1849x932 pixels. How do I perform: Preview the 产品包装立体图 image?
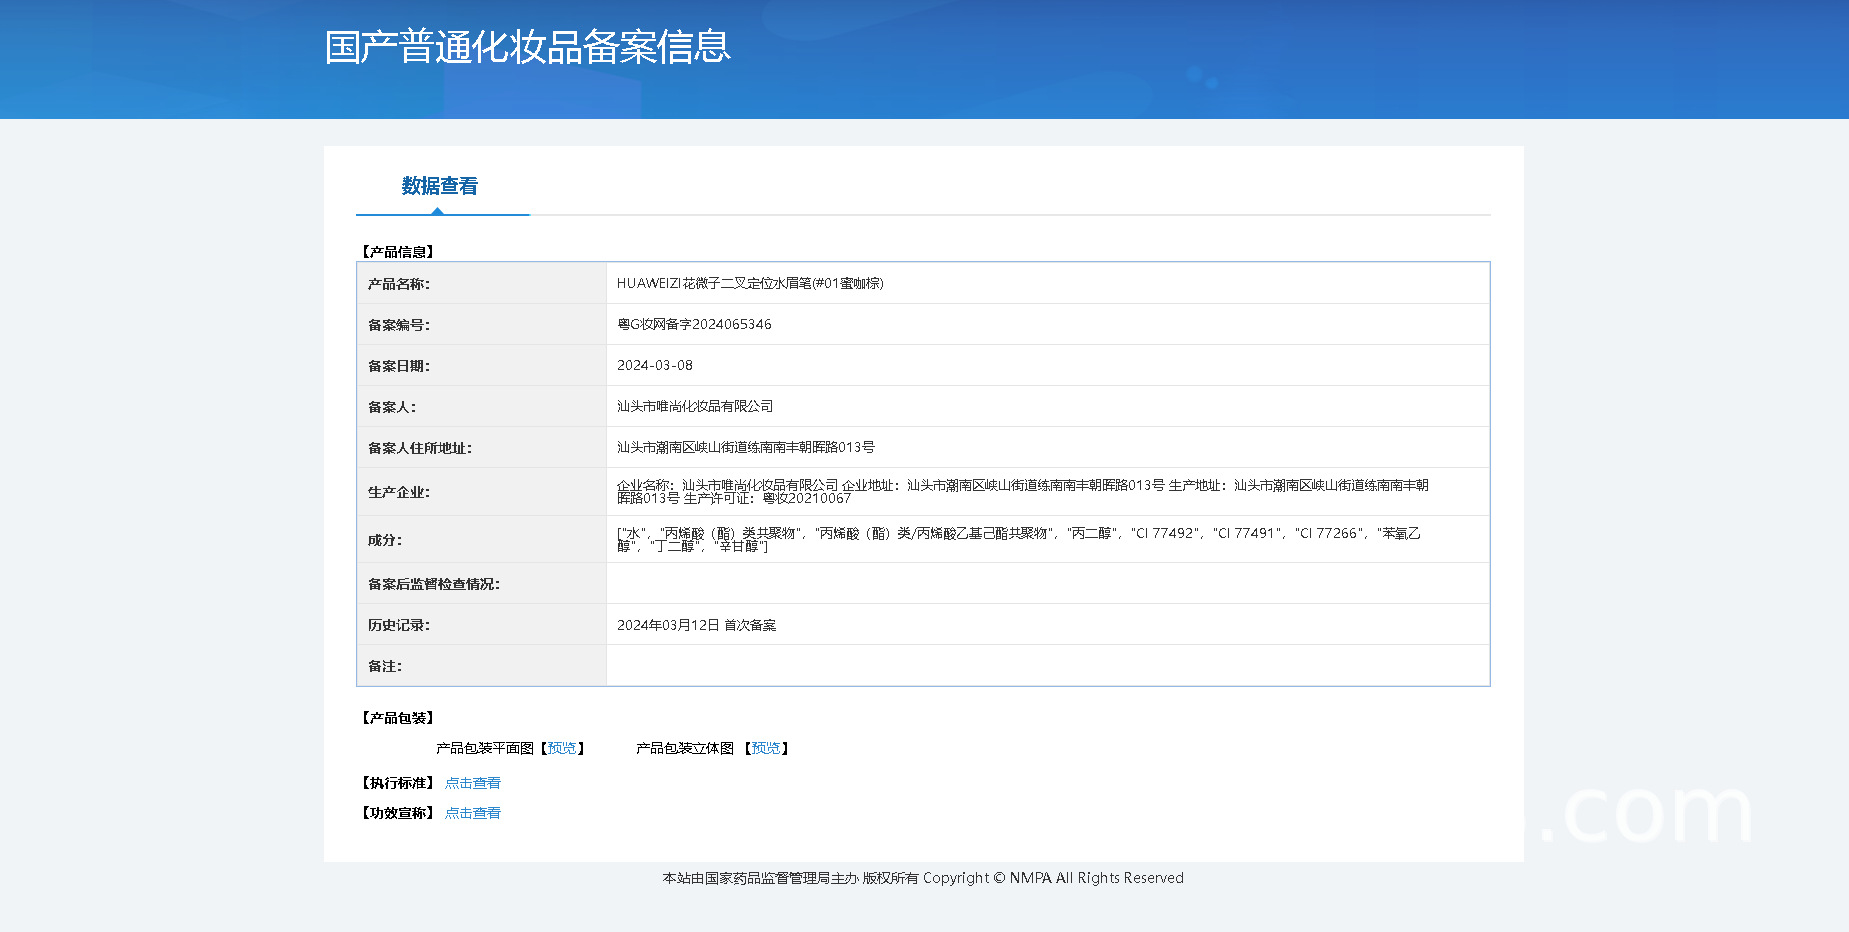coord(766,748)
